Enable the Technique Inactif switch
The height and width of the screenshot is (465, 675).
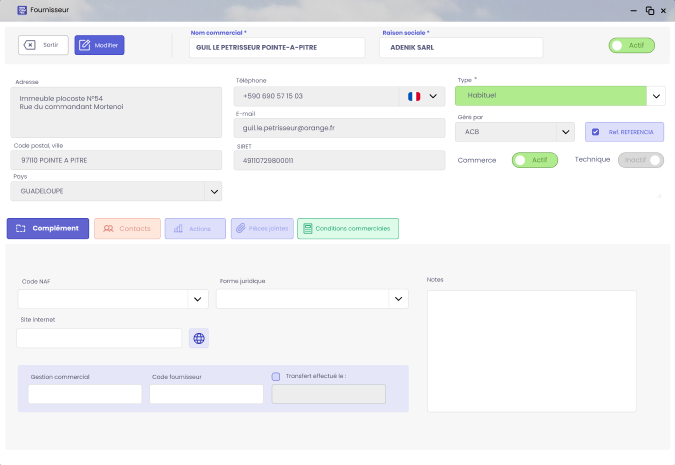(640, 160)
